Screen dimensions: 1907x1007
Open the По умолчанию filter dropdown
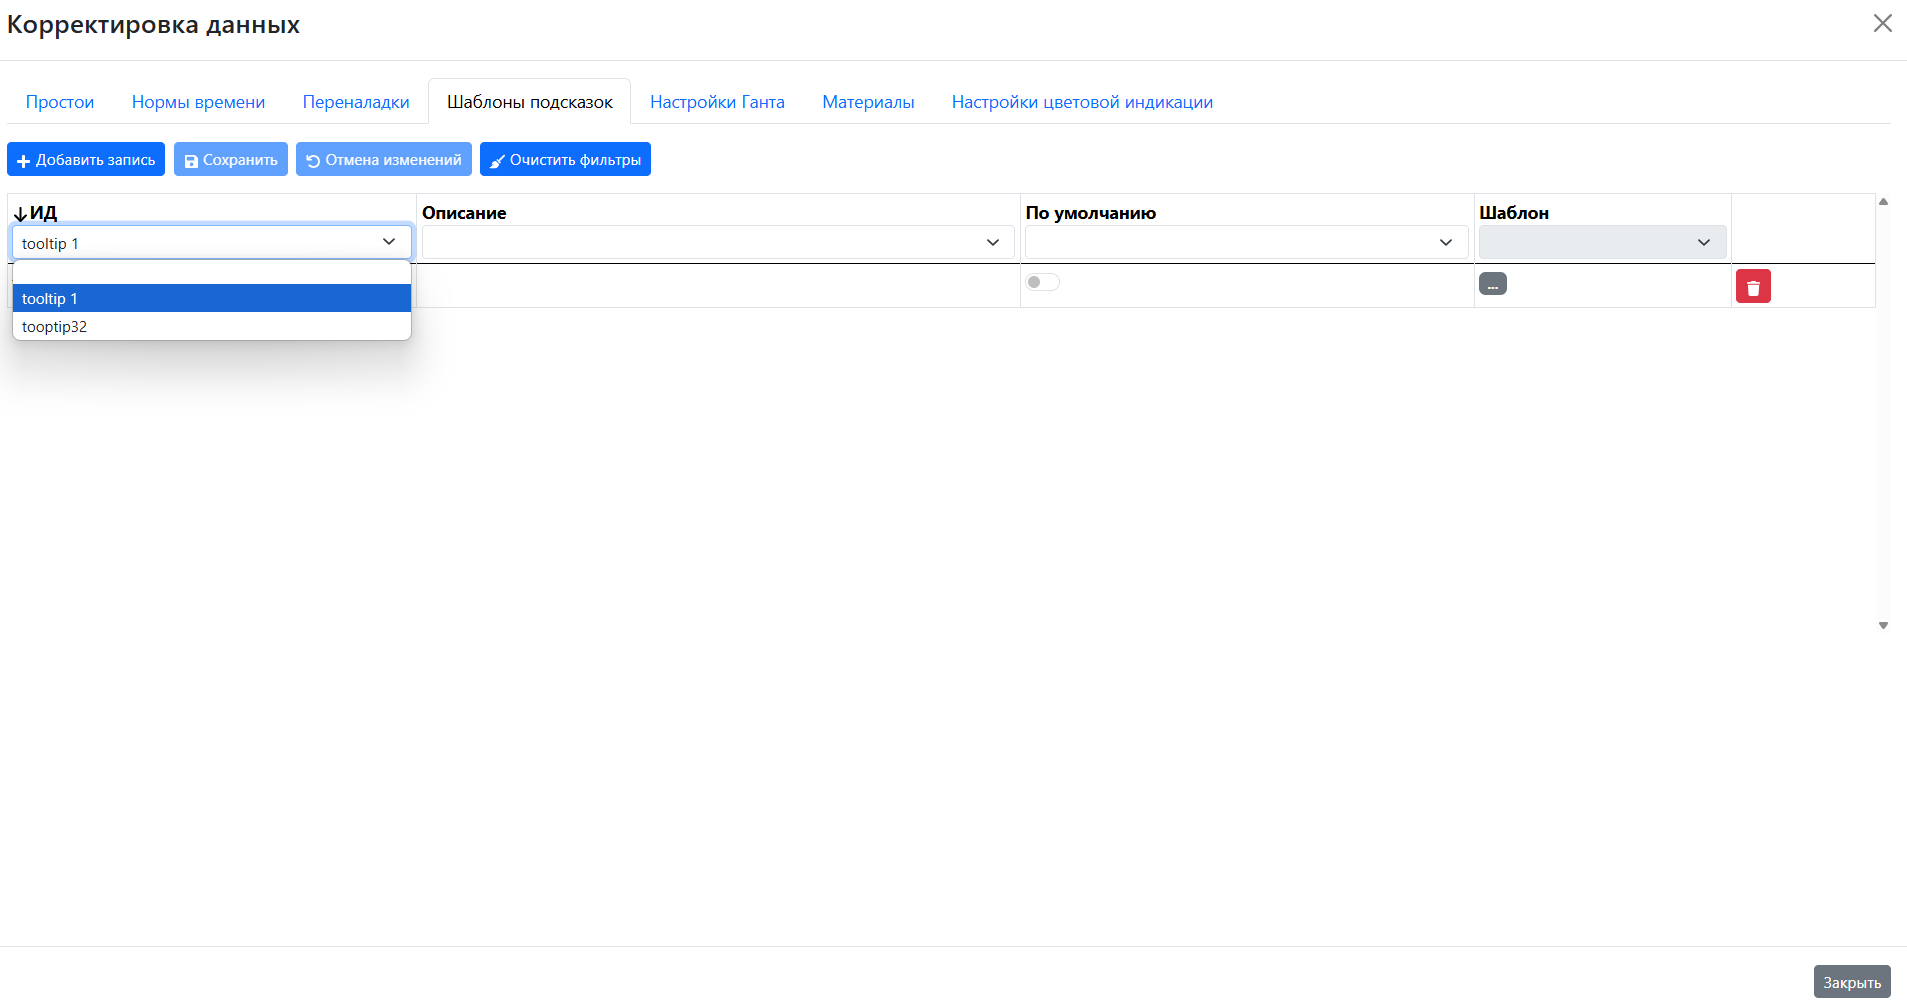click(1246, 243)
